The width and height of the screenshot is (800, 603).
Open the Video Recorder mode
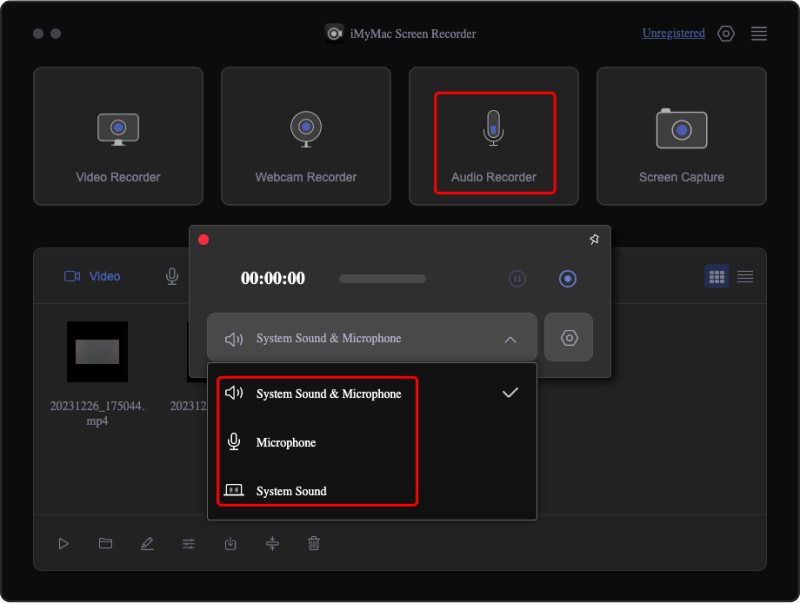coord(118,136)
